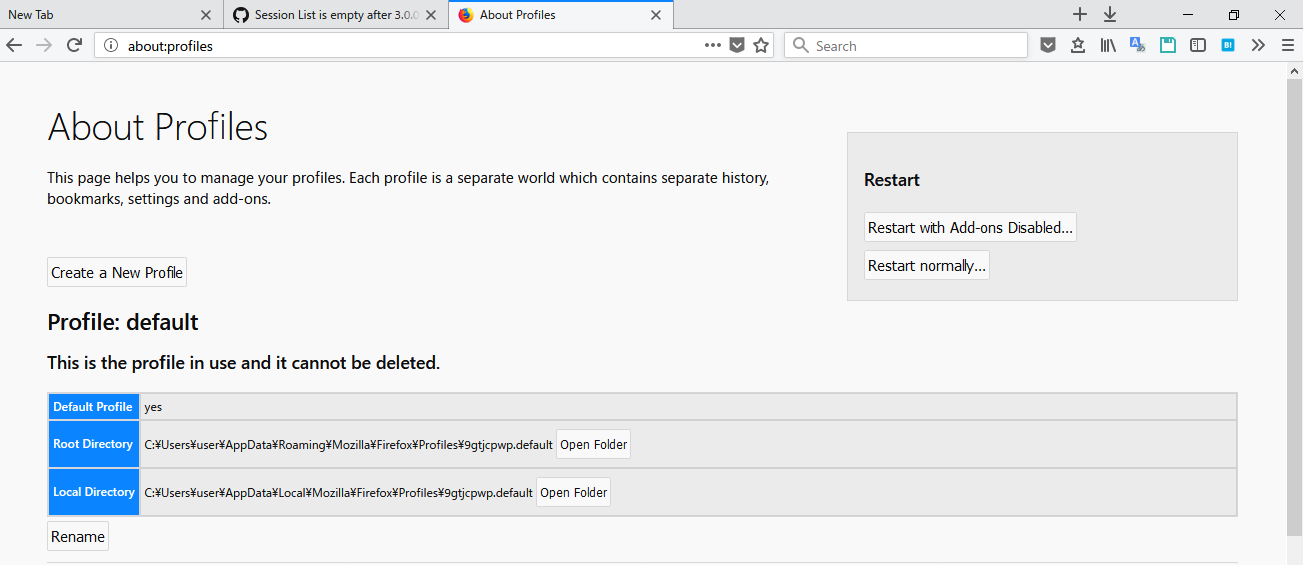The height and width of the screenshot is (565, 1303).
Task: Toggle the sidebars toolbar icon
Action: 1198,45
